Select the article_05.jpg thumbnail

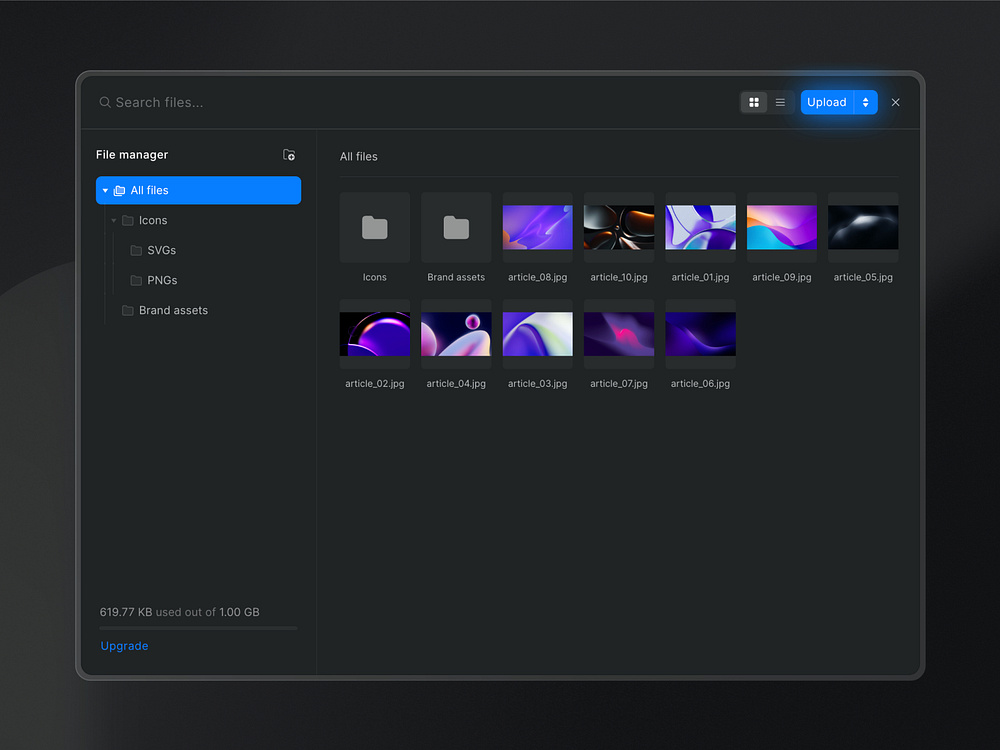pos(864,228)
